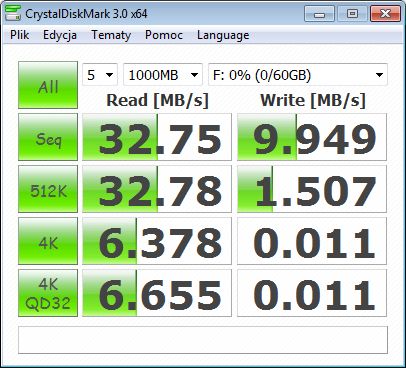This screenshot has height=368, width=406.
Task: Expand the F: drive selection dropdown
Action: click(x=298, y=75)
